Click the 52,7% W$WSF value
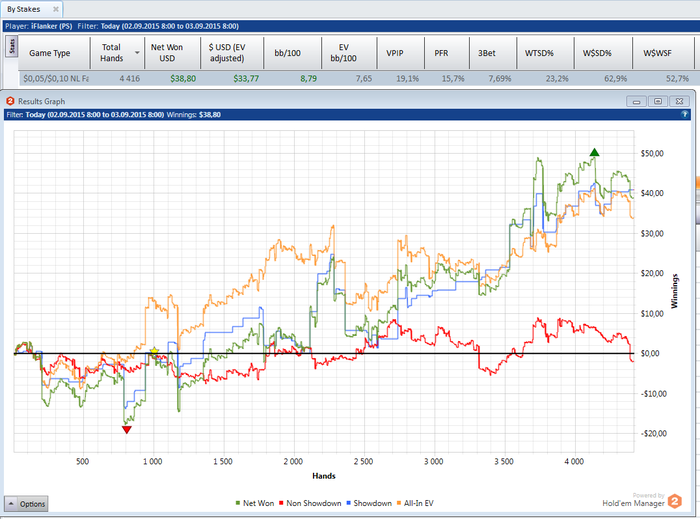 pos(677,79)
